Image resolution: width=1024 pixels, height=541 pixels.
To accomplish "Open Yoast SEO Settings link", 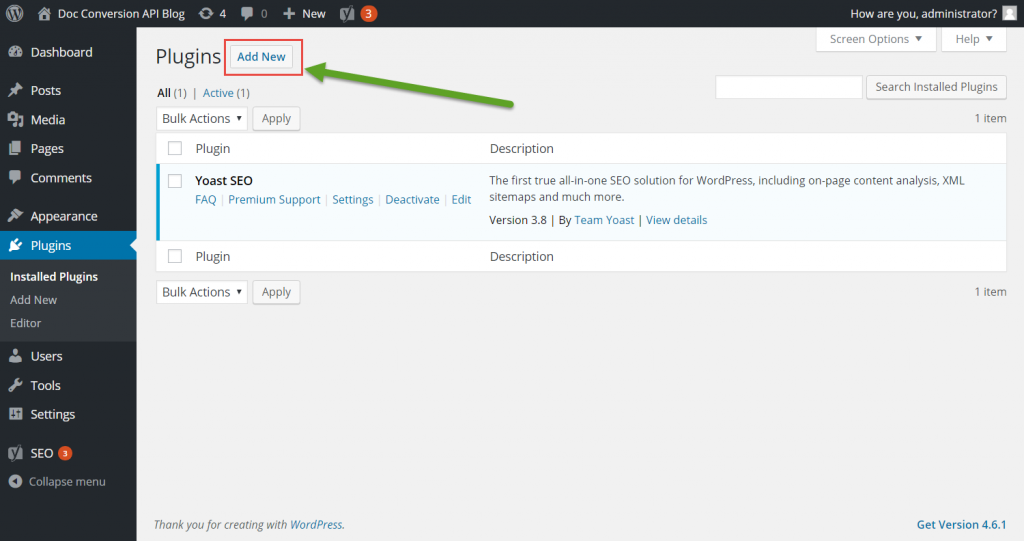I will pos(353,199).
